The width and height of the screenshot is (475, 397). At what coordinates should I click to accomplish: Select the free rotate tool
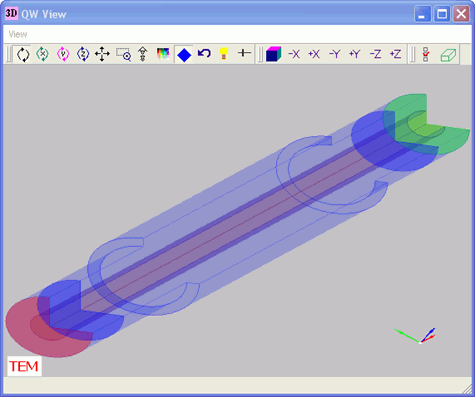pos(23,54)
